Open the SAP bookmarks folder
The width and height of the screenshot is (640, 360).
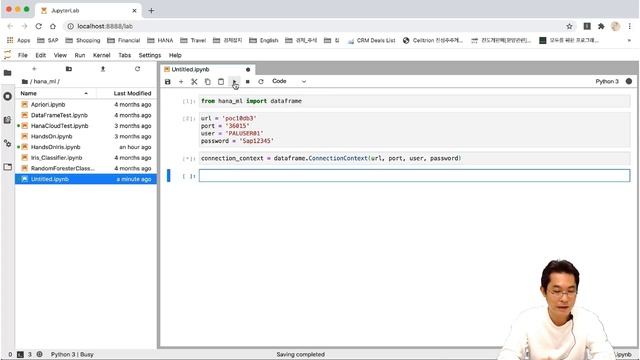[47, 40]
